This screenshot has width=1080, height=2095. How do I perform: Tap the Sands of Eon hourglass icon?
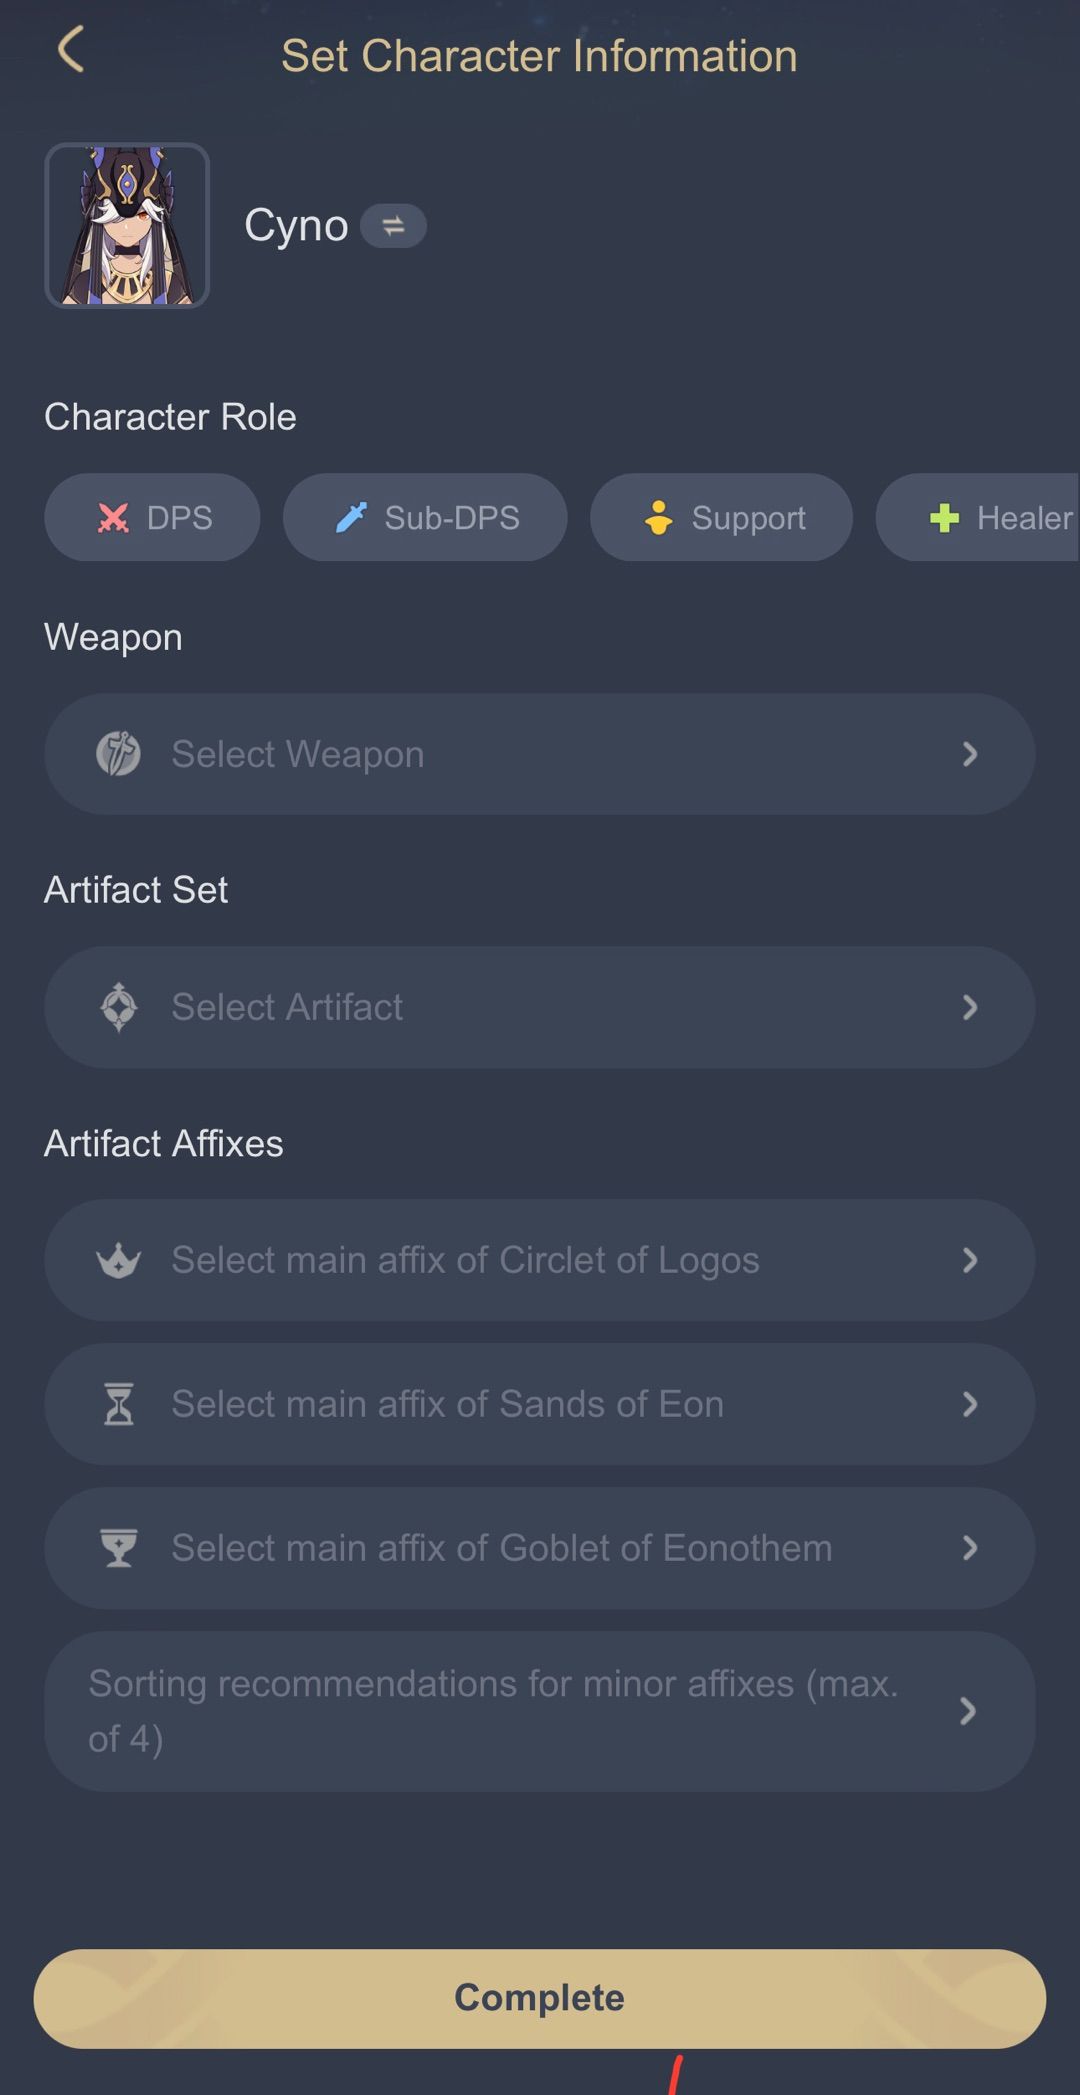point(119,1404)
